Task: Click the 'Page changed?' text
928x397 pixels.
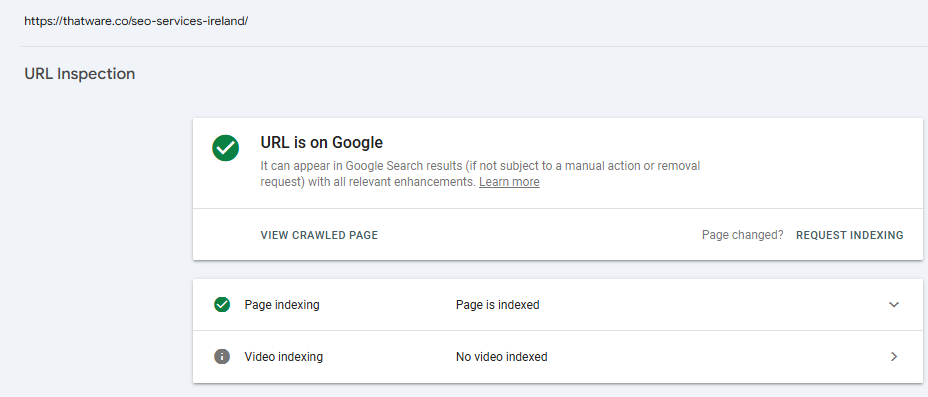Action: tap(742, 235)
